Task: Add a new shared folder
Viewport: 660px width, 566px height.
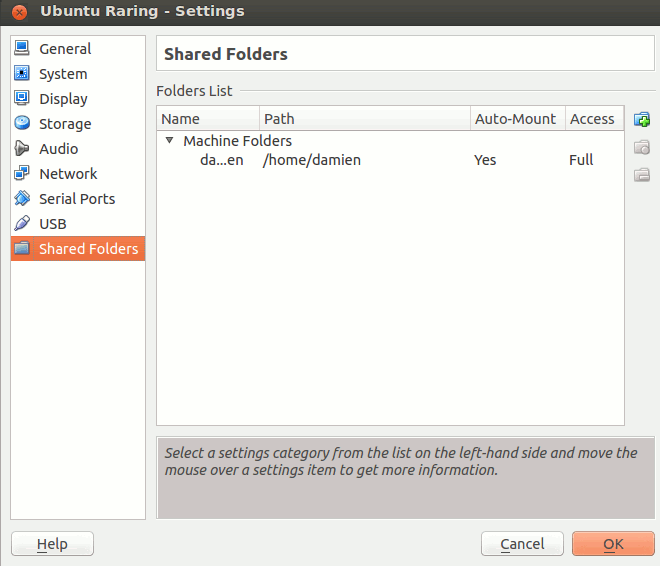Action: coord(641,120)
